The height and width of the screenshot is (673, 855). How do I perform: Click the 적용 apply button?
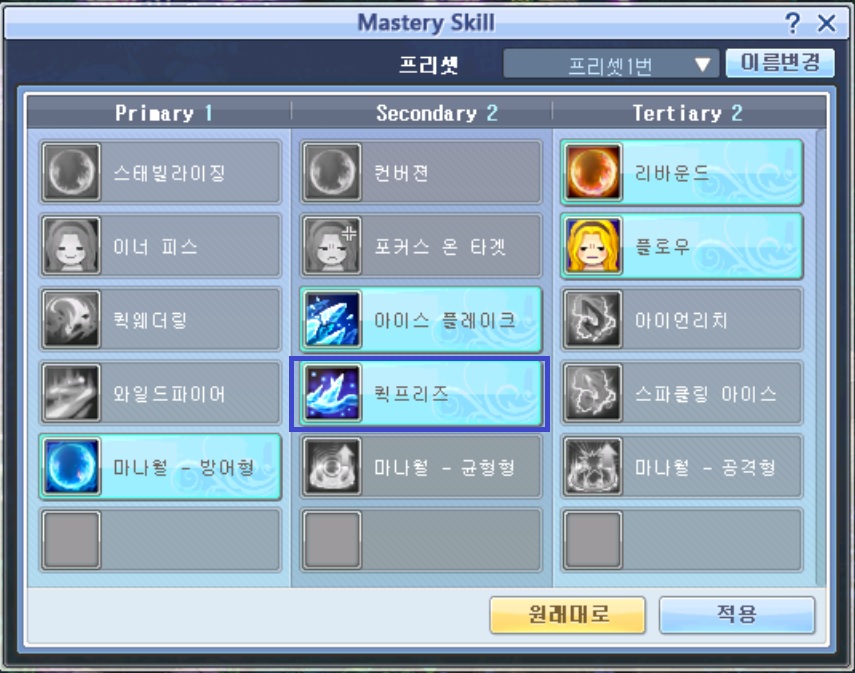pos(737,615)
